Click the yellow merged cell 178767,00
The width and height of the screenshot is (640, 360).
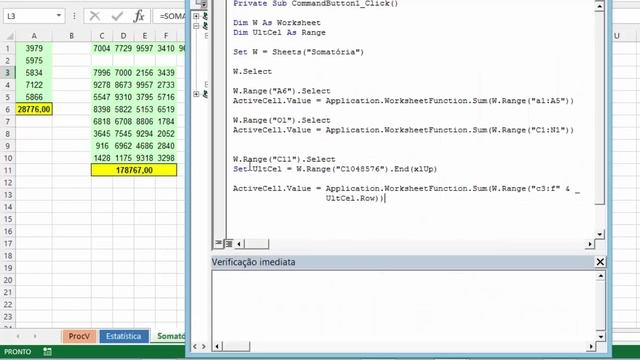pyautogui.click(x=134, y=170)
